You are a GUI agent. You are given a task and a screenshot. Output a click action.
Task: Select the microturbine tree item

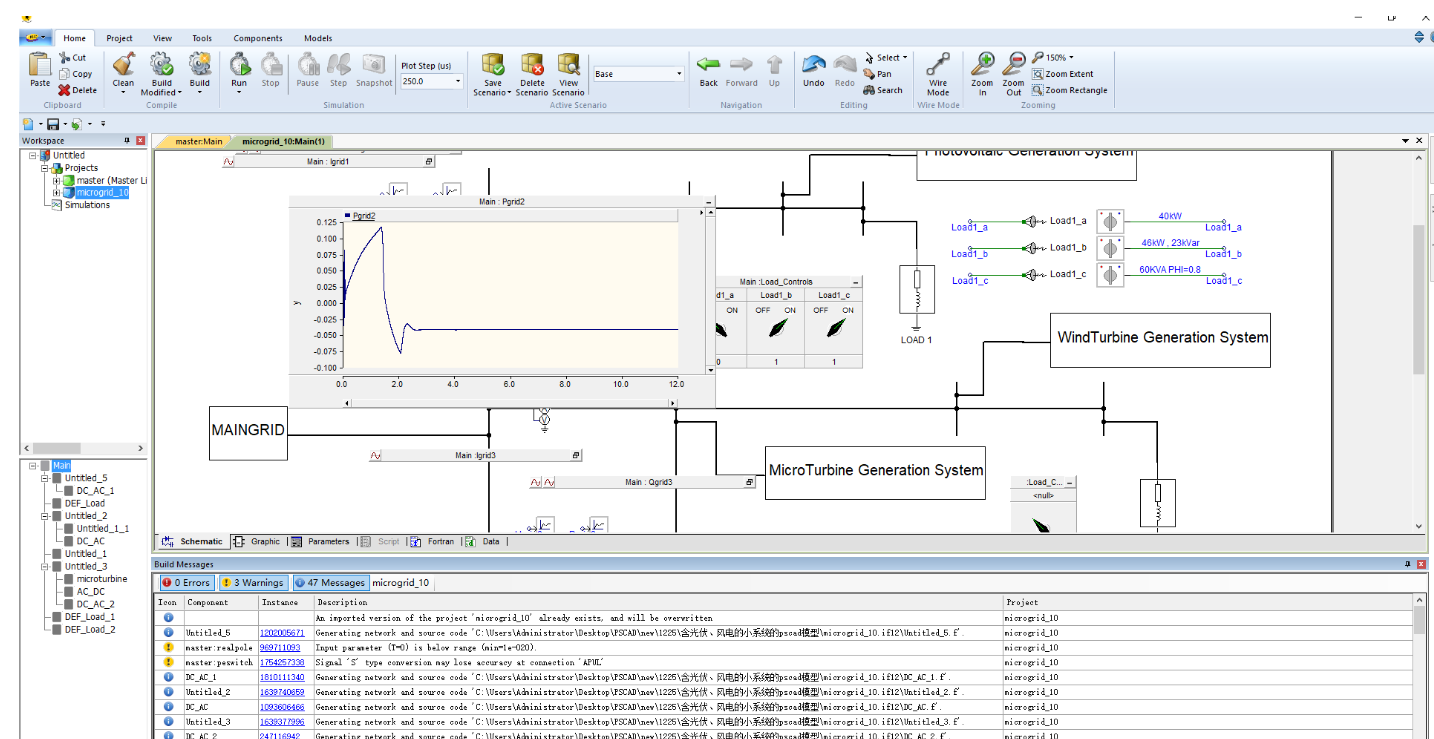point(102,579)
